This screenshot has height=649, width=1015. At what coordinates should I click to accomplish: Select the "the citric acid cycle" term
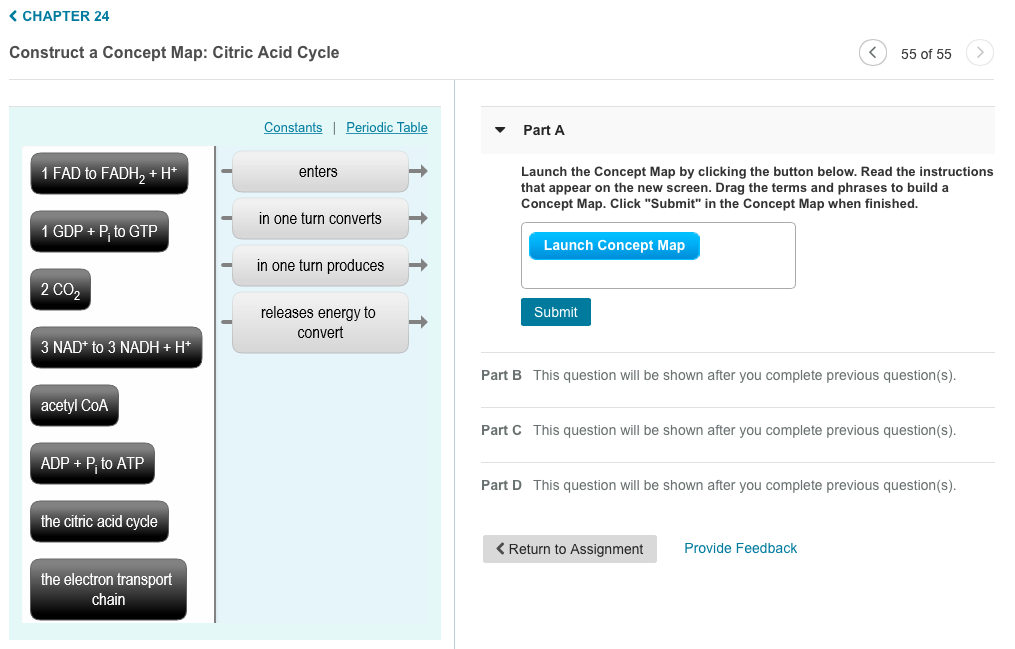(x=99, y=521)
